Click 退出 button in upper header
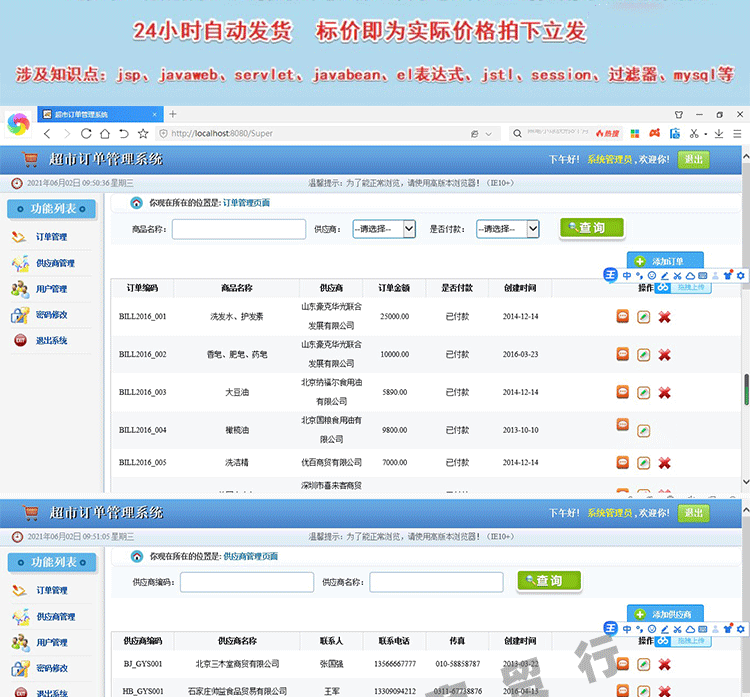The width and height of the screenshot is (750, 697). click(x=694, y=160)
